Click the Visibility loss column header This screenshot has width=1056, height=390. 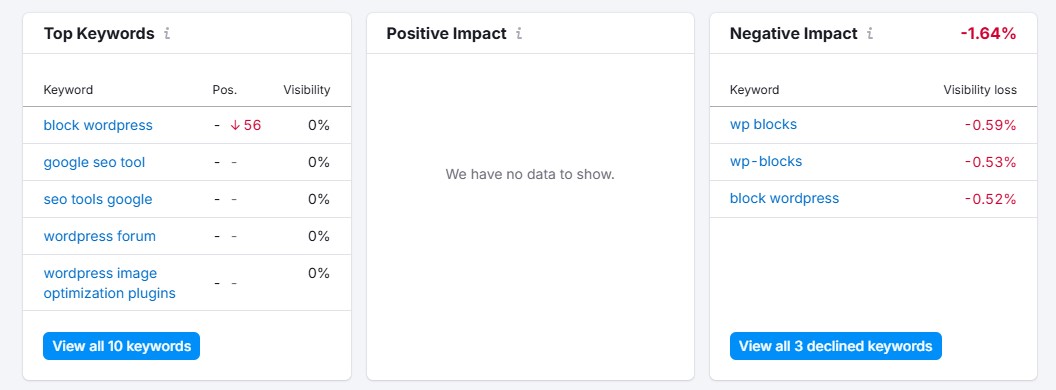point(980,90)
